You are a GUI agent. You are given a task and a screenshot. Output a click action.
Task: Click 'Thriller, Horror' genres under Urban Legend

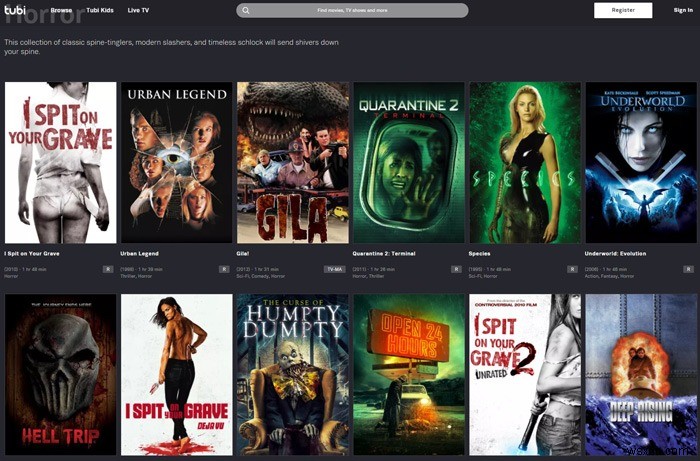[136, 276]
